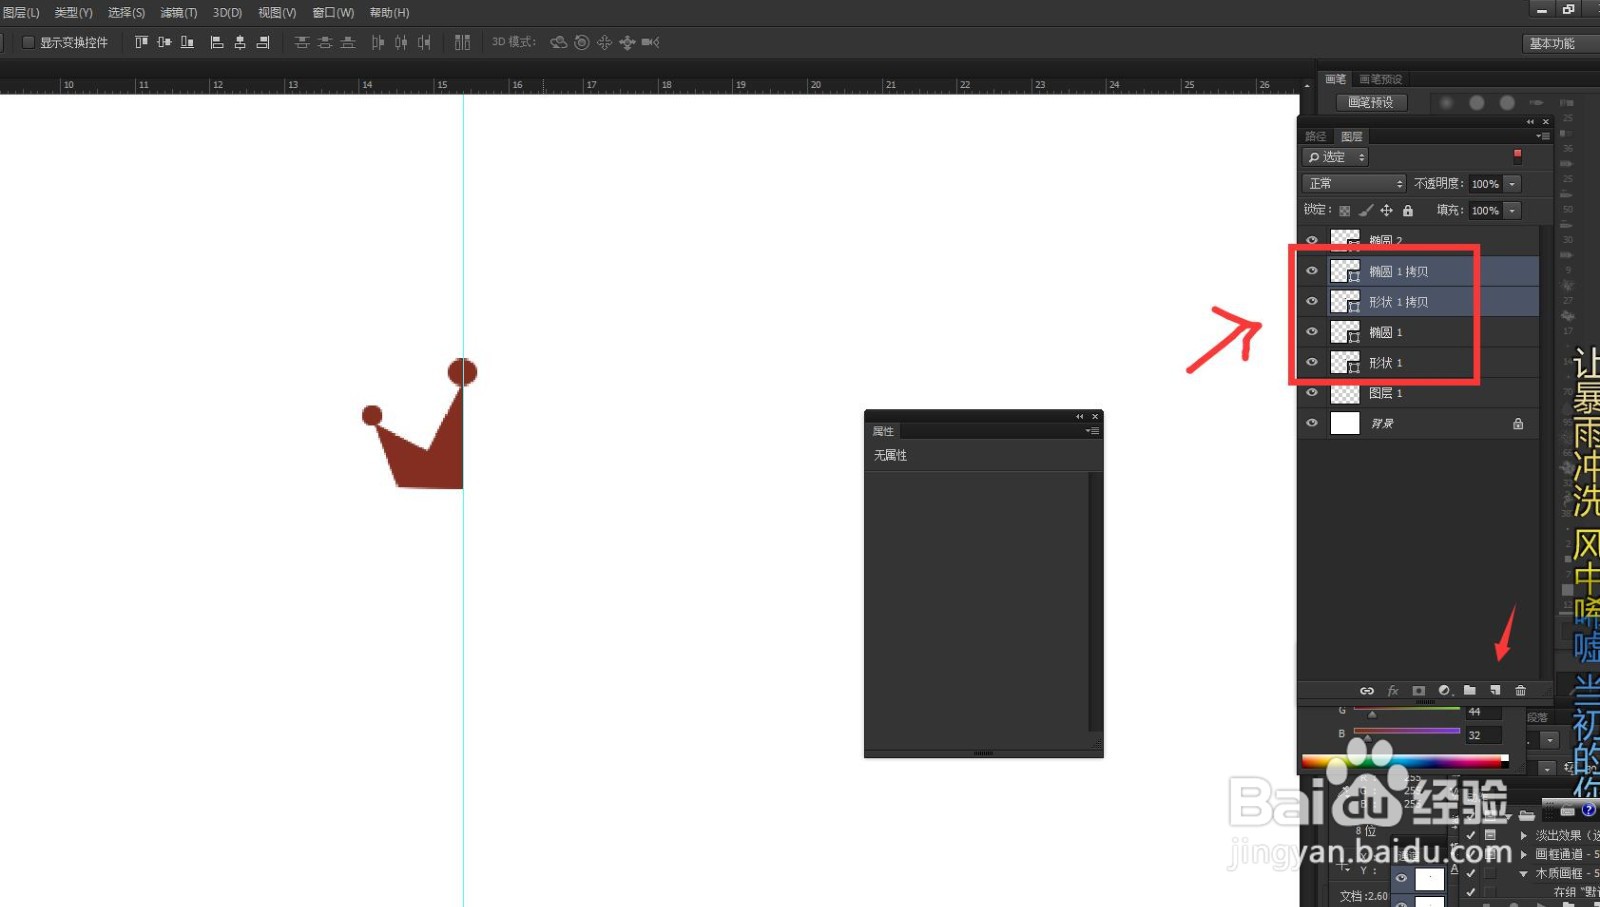The height and width of the screenshot is (907, 1600).
Task: Open the 不透明度 opacity arrow dropdown
Action: [x=1512, y=184]
